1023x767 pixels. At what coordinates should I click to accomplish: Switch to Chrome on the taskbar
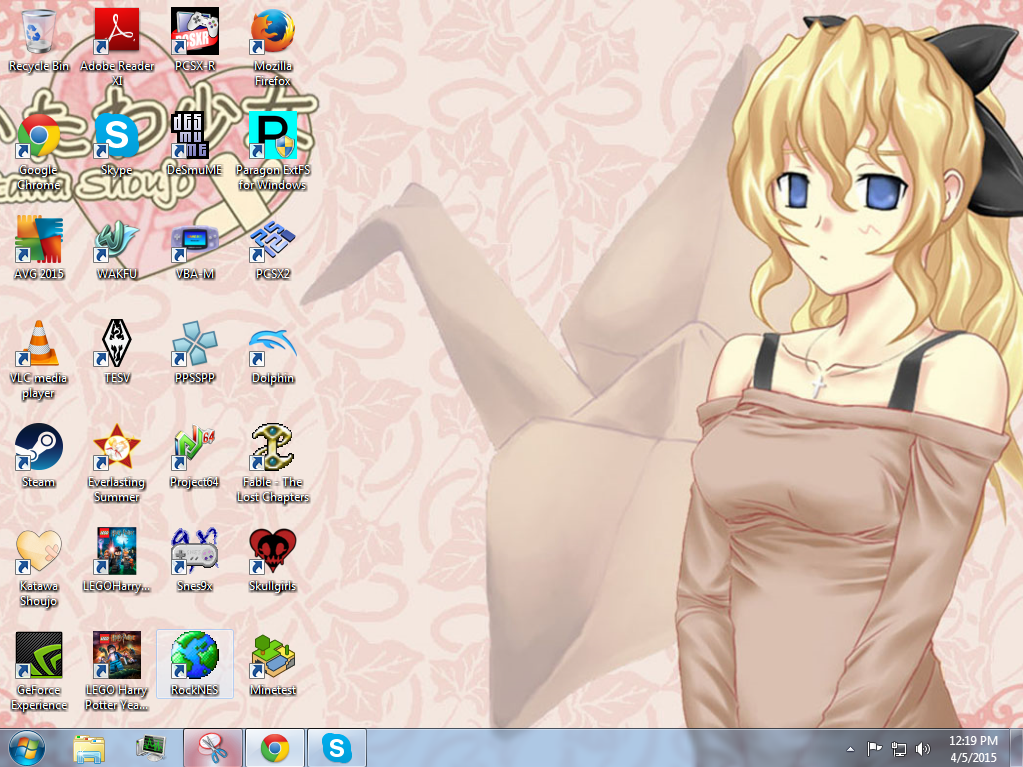[275, 748]
